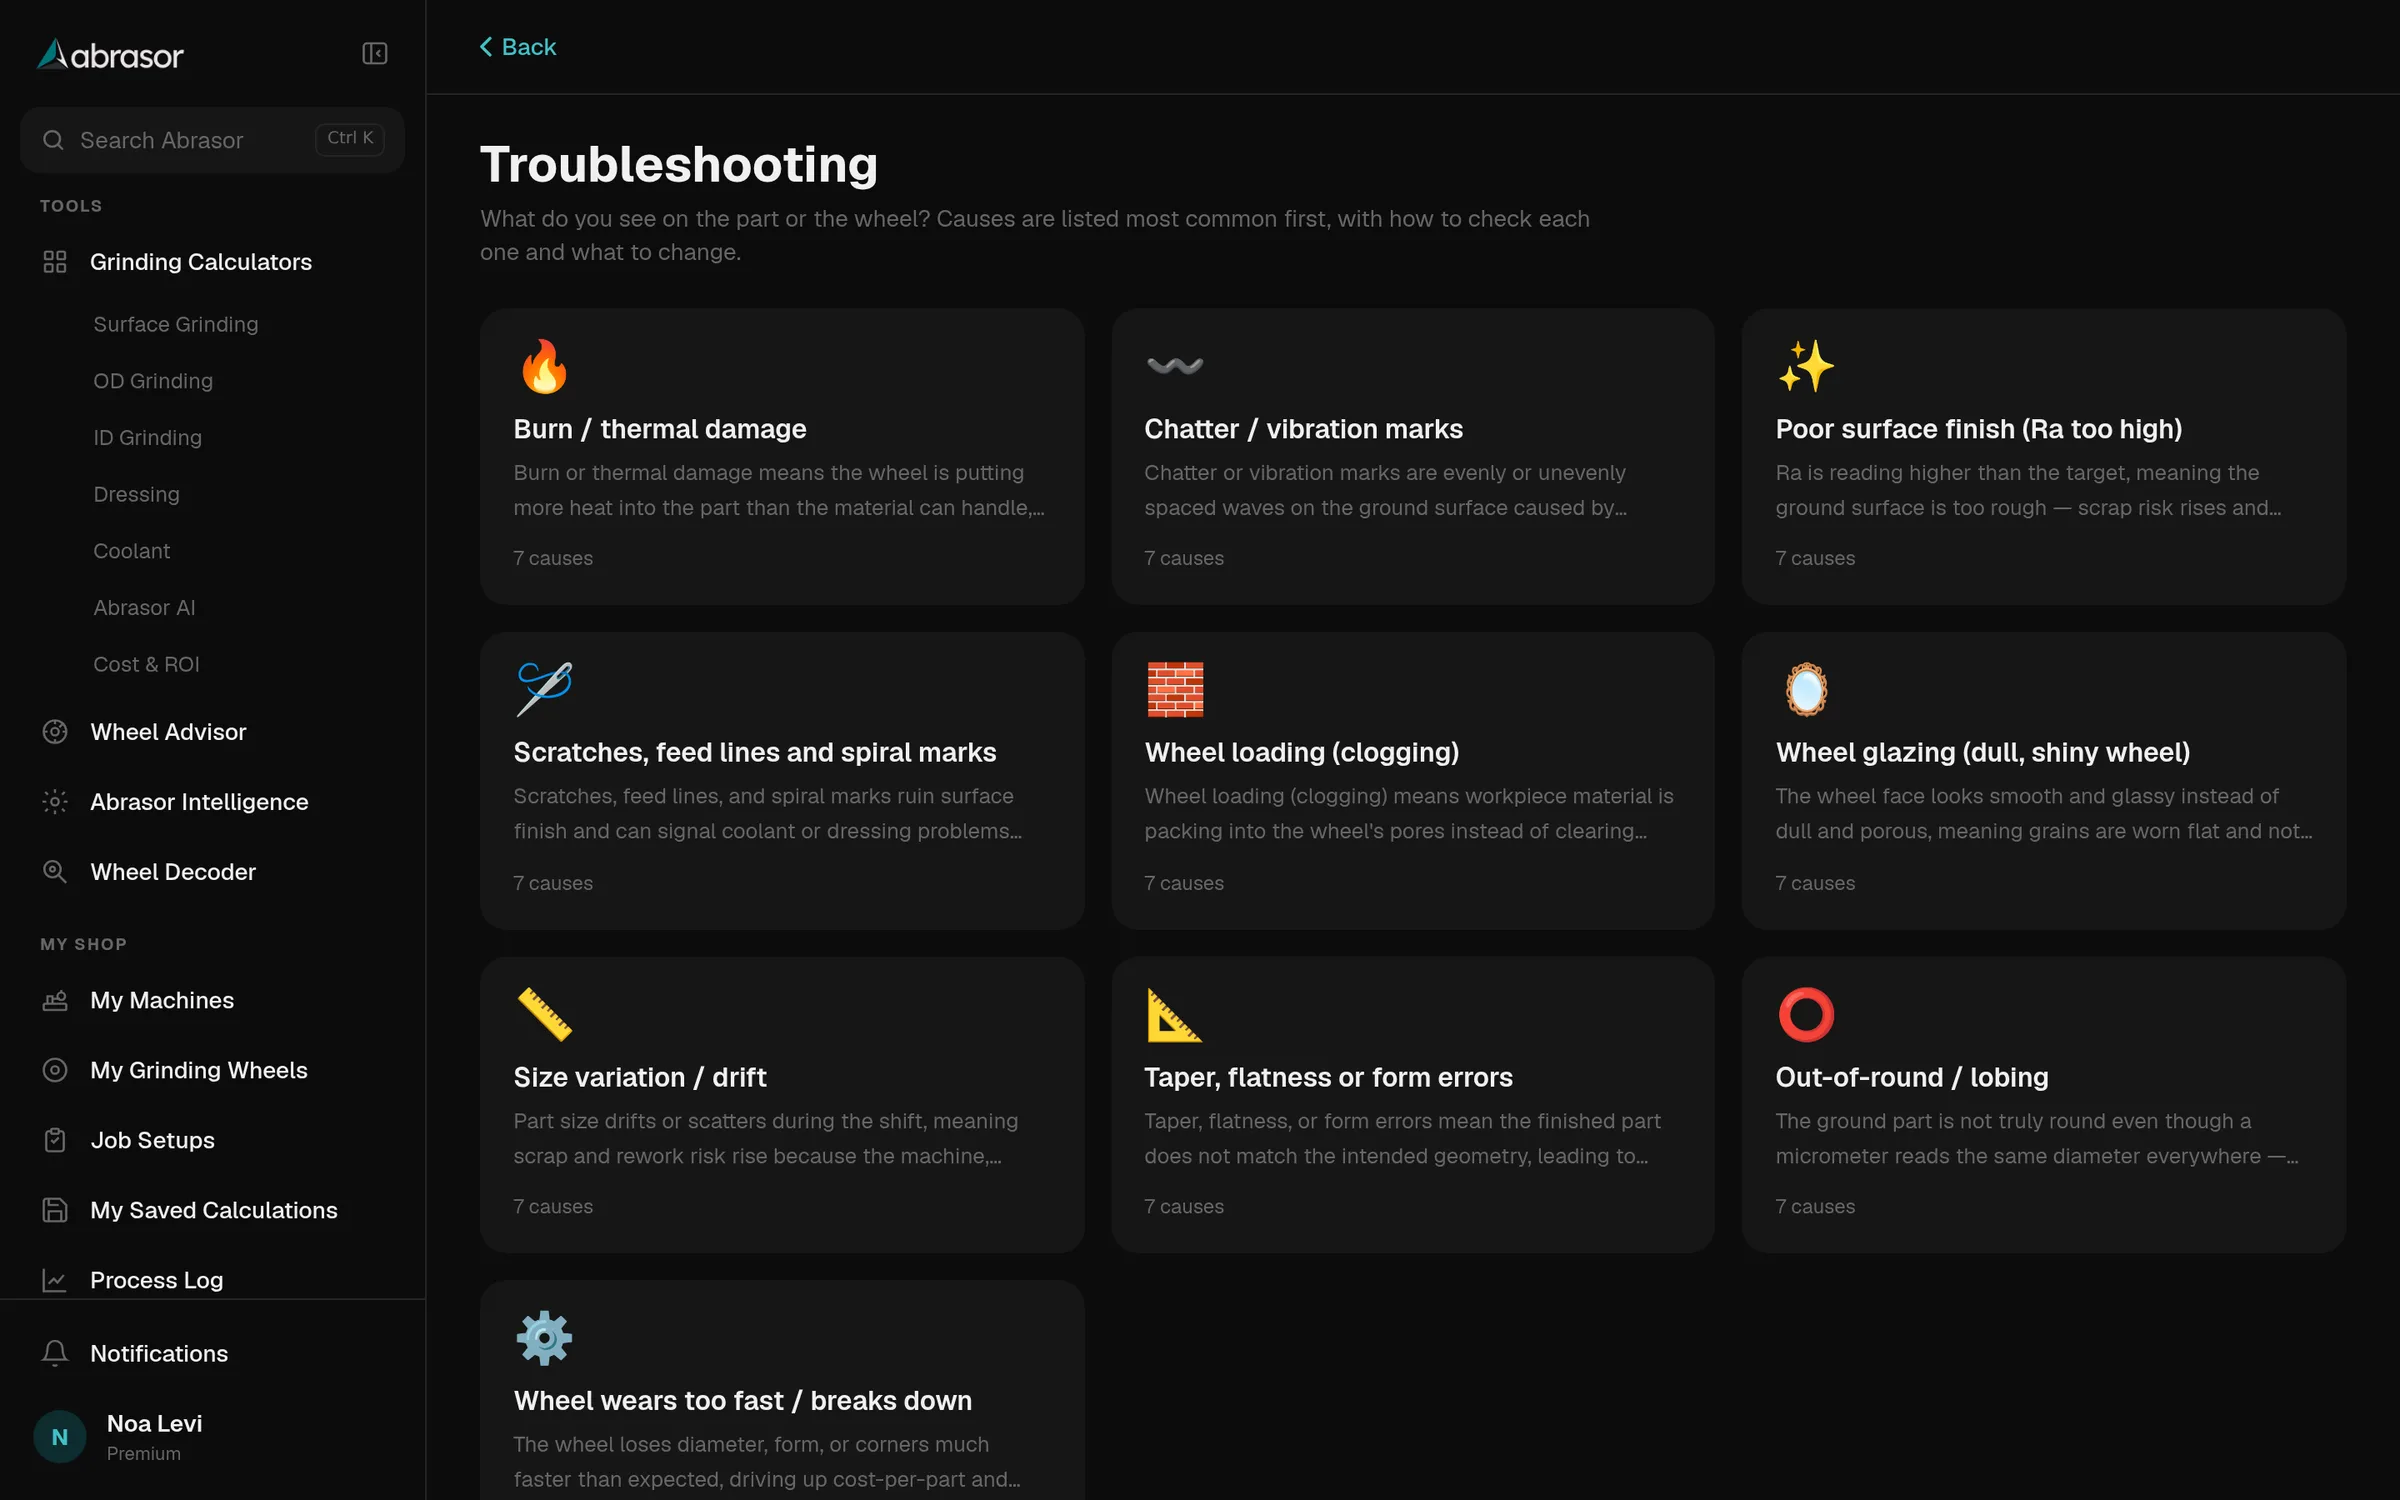Click the My Machines icon
2400x1500 pixels.
click(55, 1000)
